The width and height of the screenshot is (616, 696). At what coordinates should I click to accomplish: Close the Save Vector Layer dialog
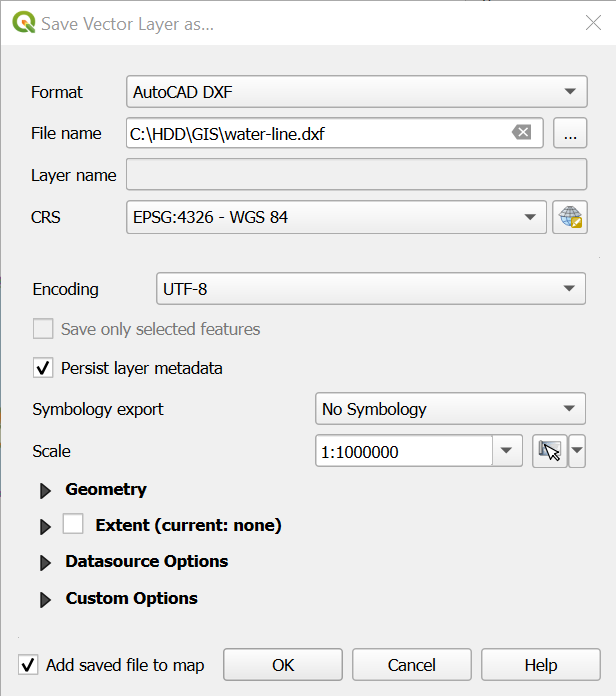point(592,23)
